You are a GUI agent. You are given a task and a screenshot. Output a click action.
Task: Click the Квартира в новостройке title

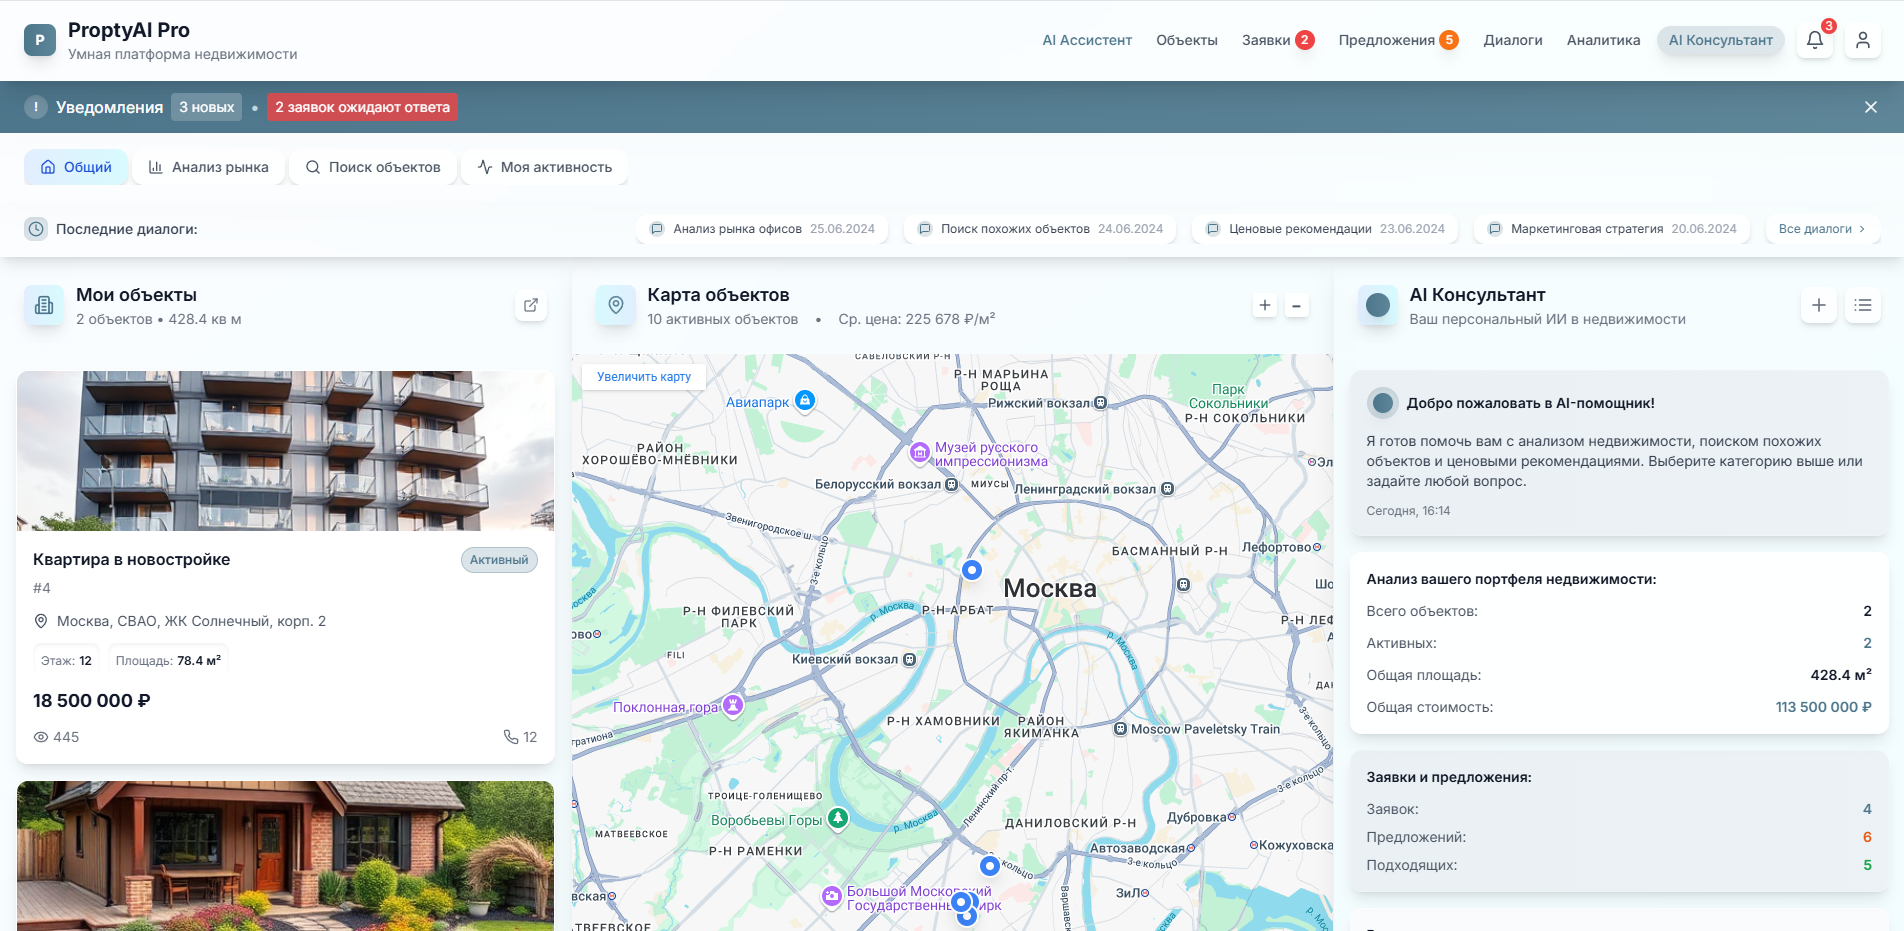pos(131,560)
